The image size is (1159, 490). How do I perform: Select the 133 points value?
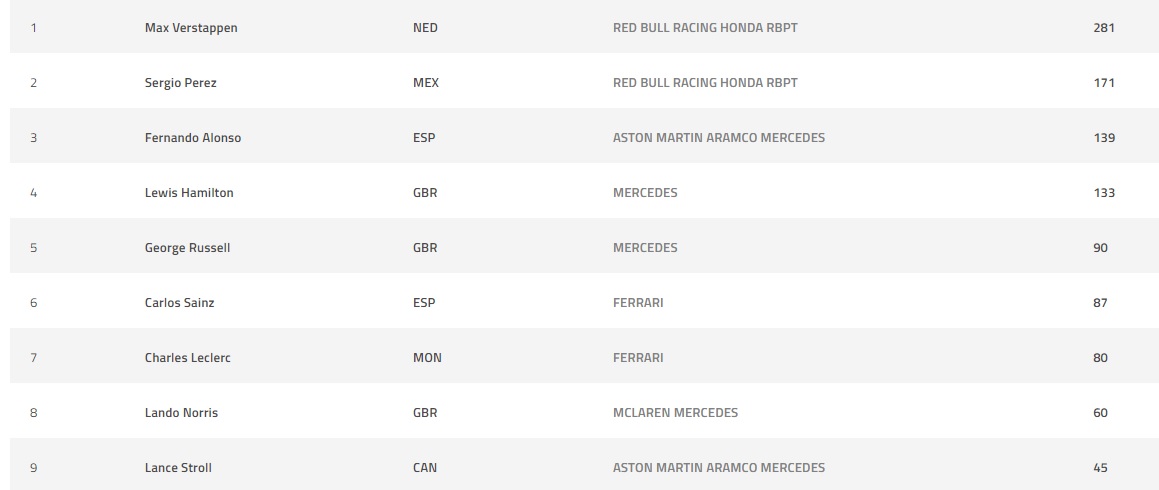coord(1104,193)
